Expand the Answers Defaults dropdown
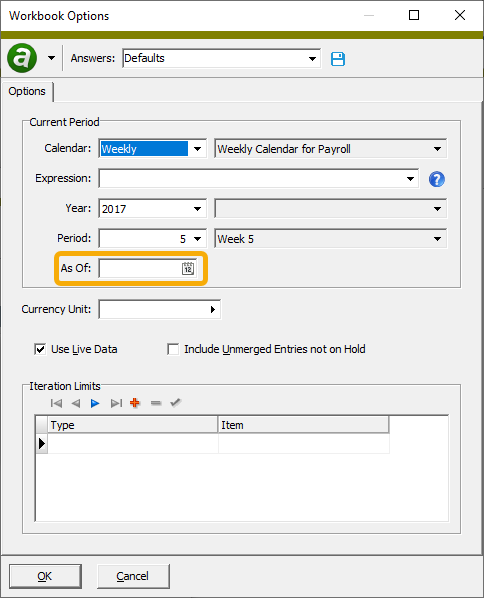This screenshot has width=484, height=598. 312,59
